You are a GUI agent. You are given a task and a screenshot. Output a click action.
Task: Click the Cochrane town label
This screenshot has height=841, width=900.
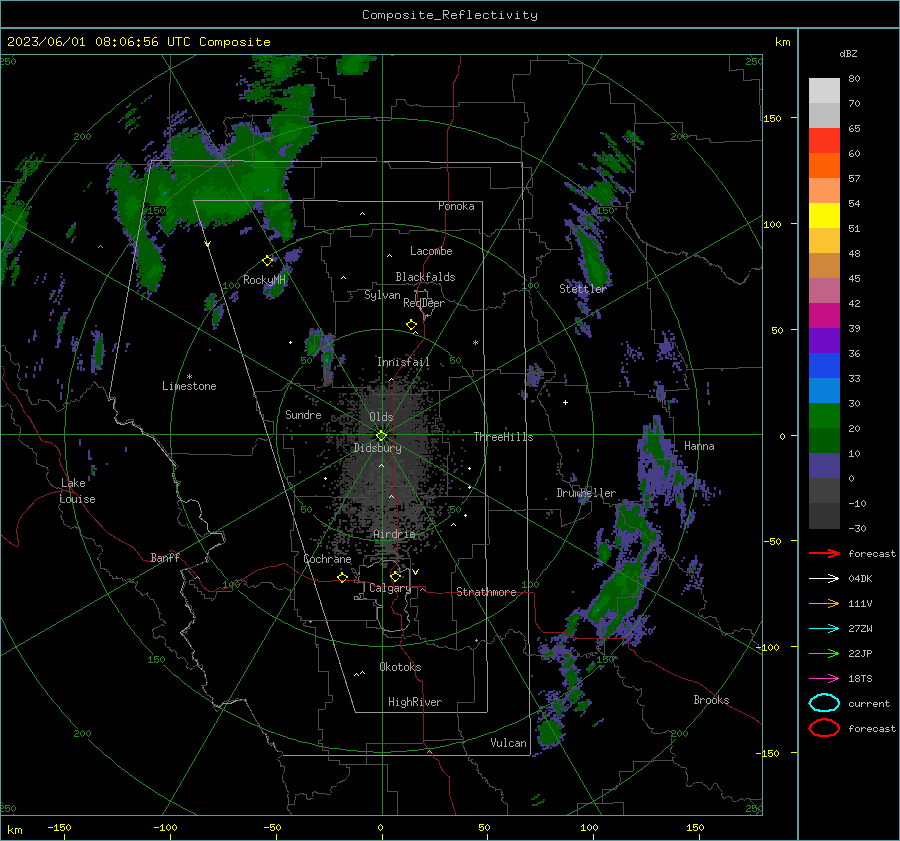pyautogui.click(x=327, y=559)
